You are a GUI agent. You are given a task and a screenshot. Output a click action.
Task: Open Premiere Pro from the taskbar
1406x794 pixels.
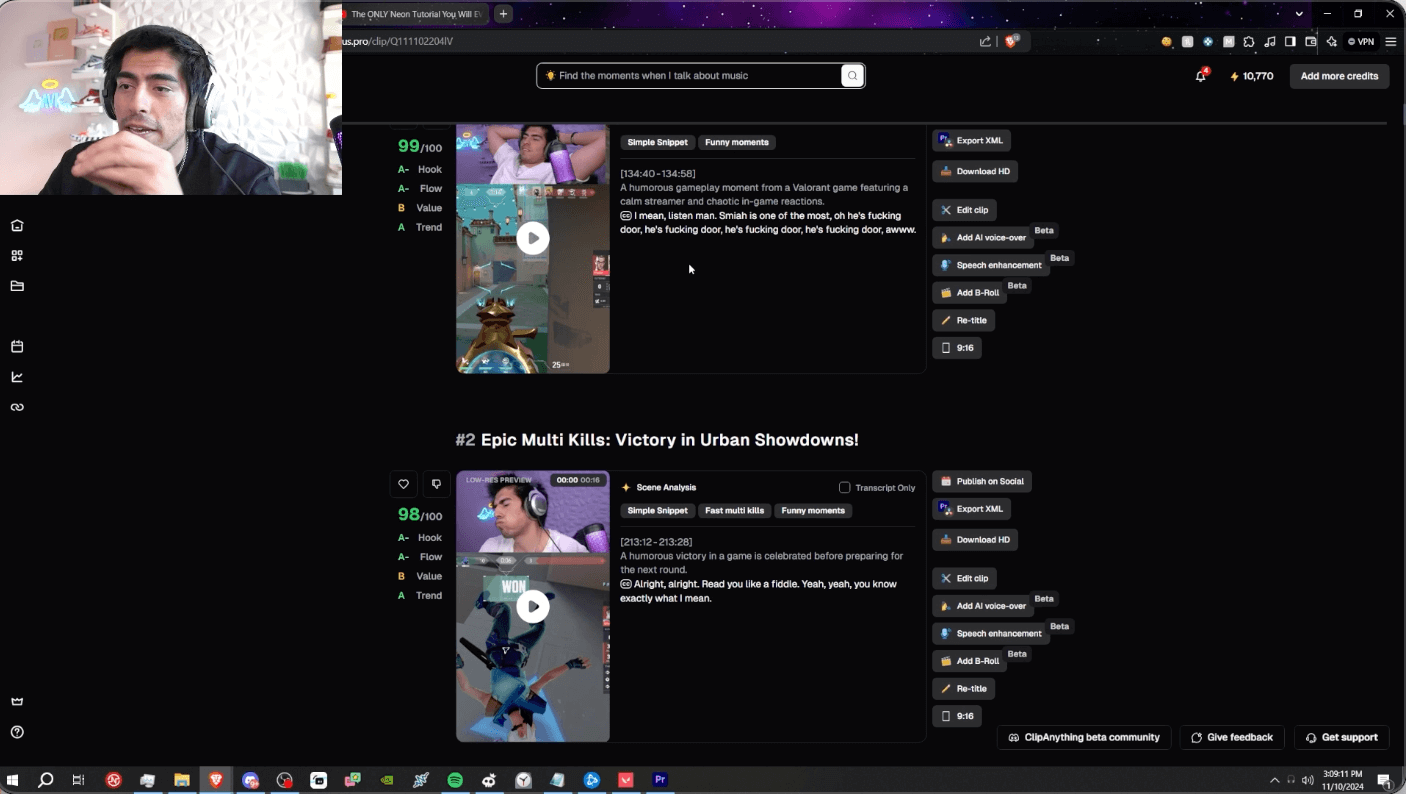(x=660, y=780)
